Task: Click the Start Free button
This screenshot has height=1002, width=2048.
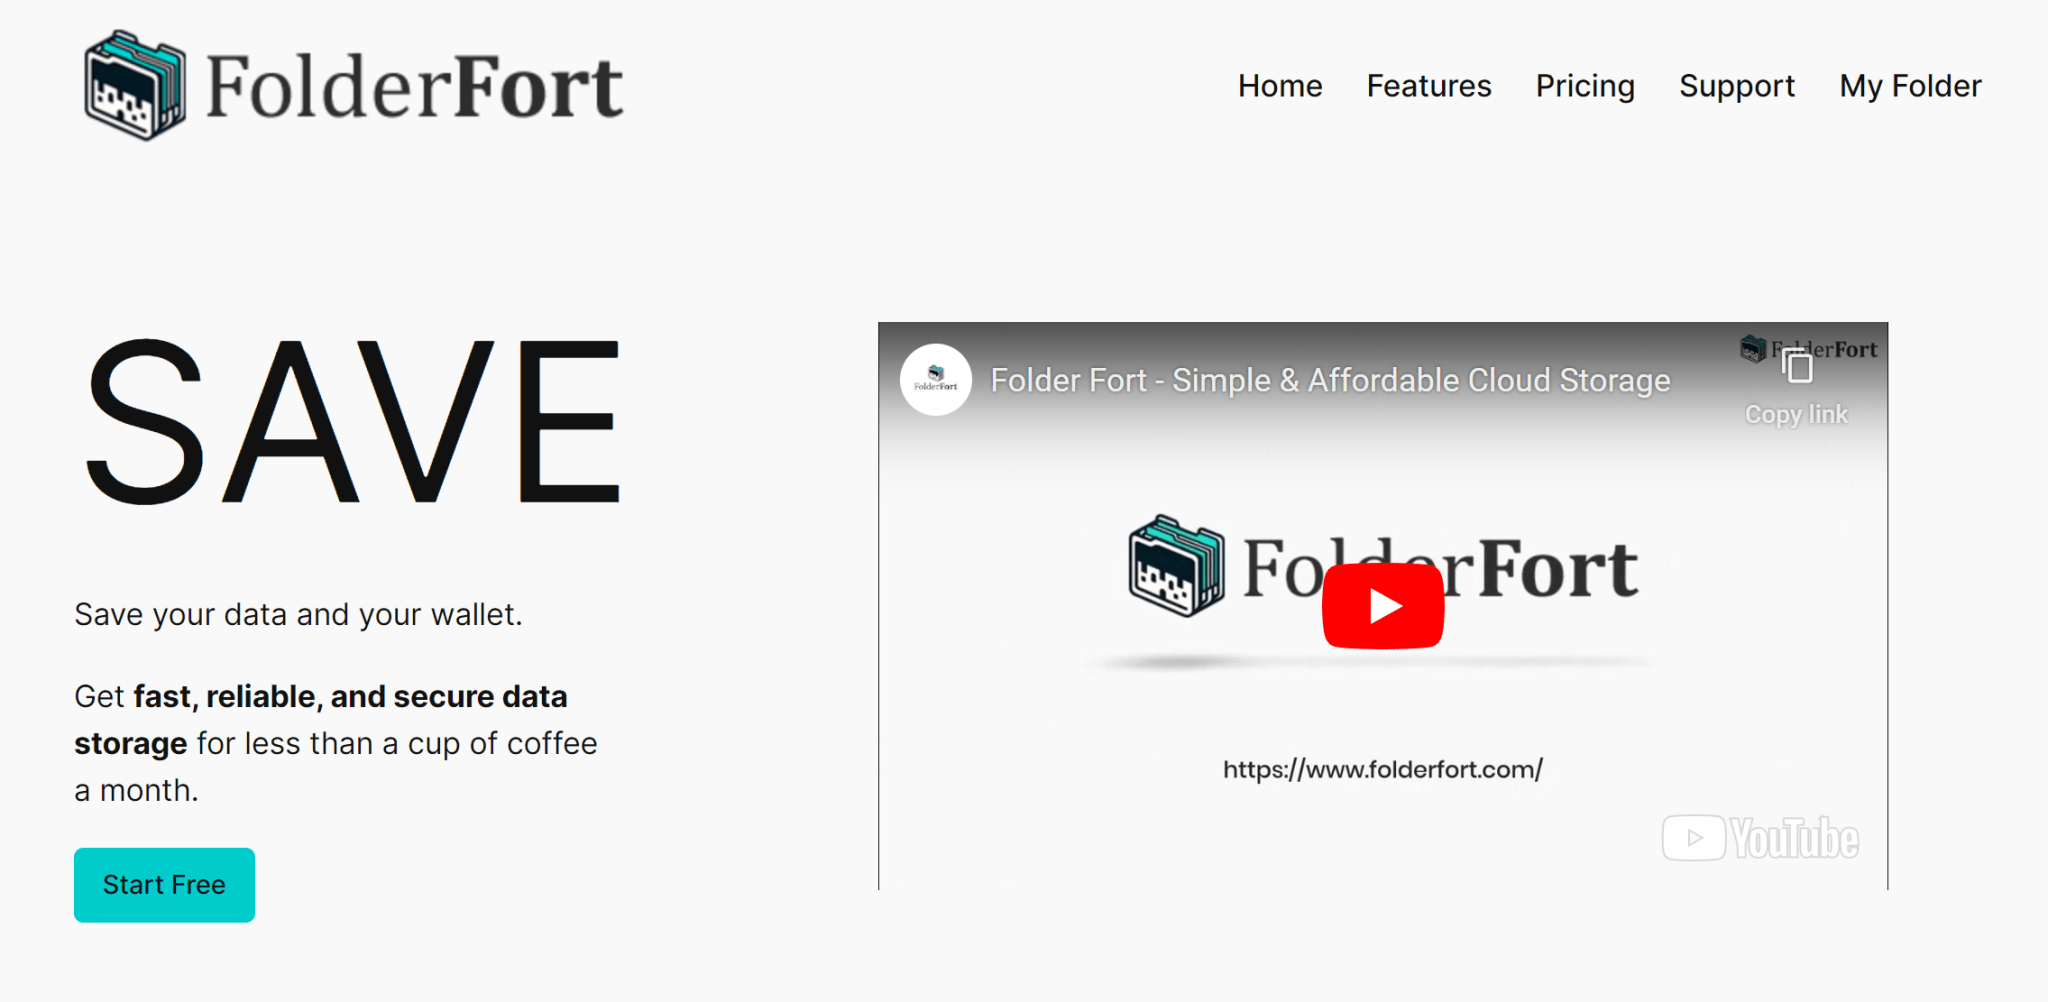Action: [x=163, y=884]
